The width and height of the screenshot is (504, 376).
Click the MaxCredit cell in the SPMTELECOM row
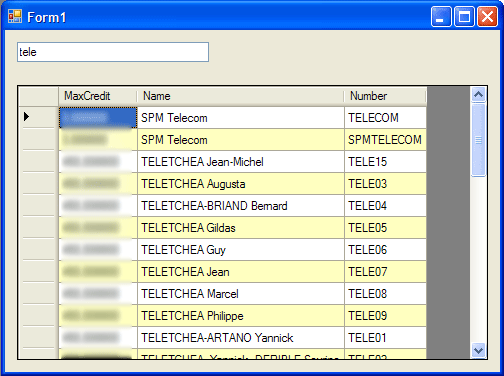(98, 139)
